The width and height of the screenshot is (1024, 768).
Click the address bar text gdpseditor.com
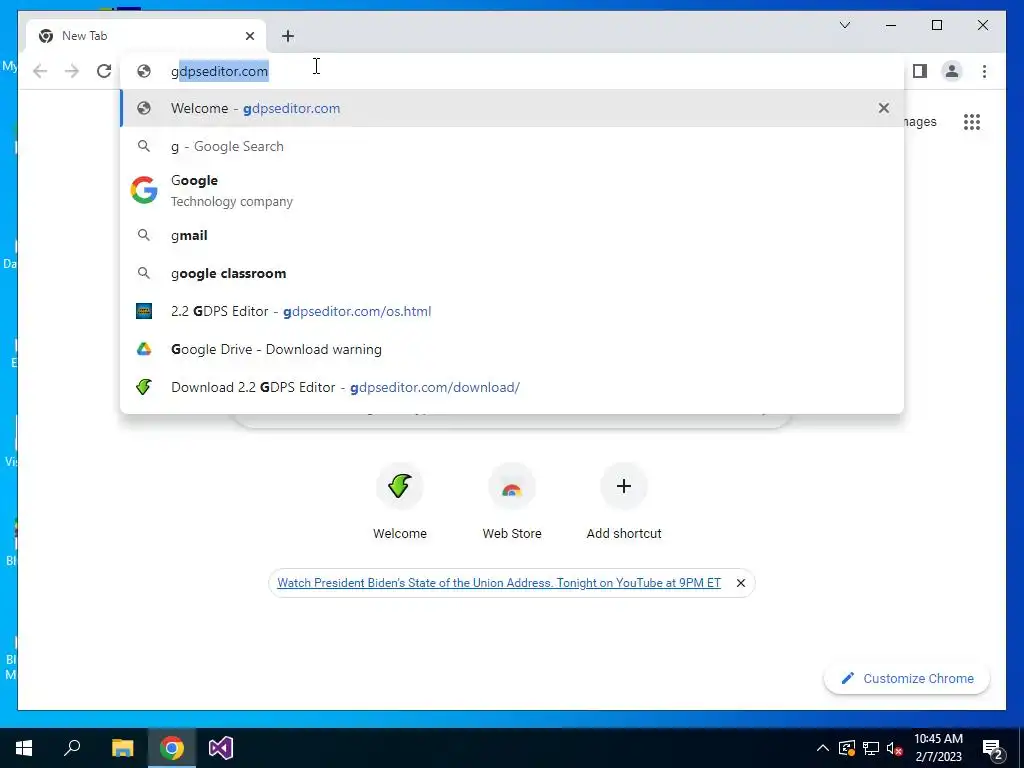tap(219, 71)
